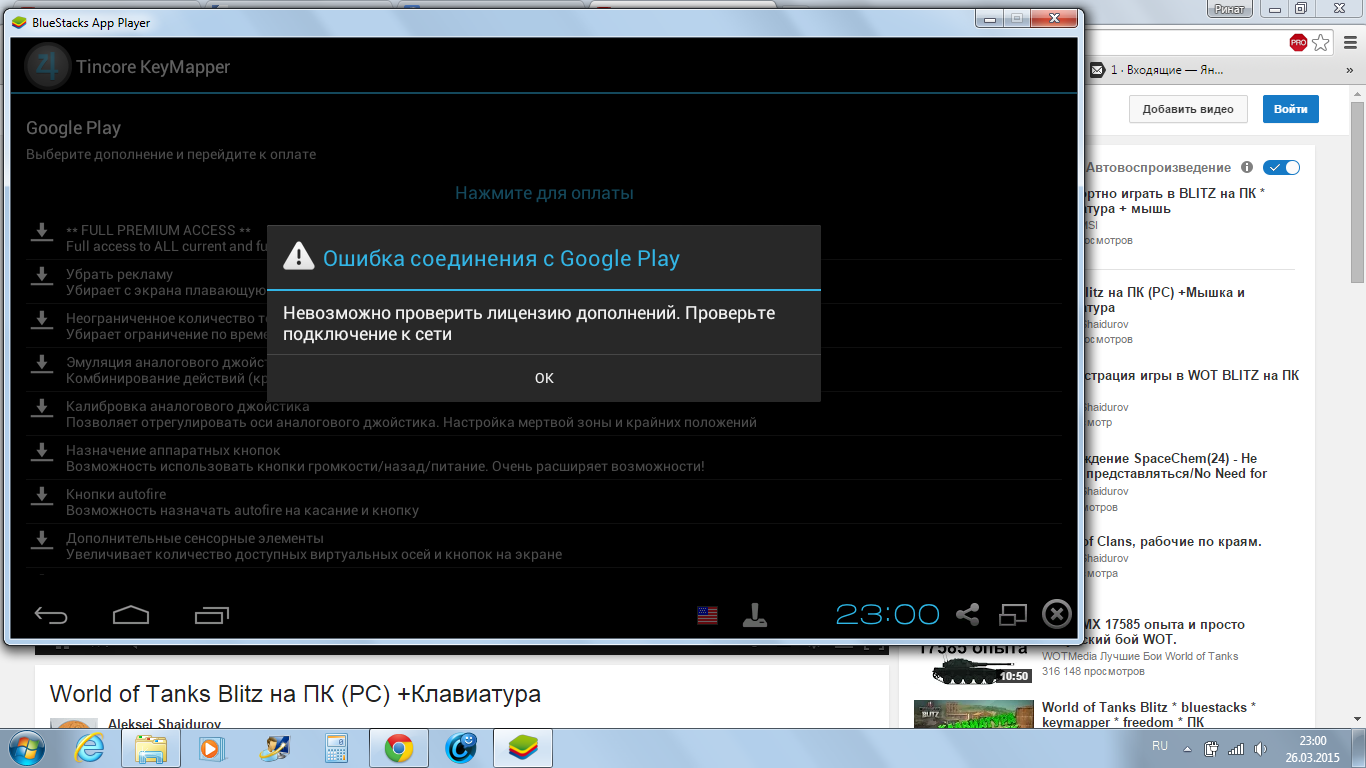Show hidden tray icons arrow
The image size is (1366, 768).
(x=1188, y=748)
